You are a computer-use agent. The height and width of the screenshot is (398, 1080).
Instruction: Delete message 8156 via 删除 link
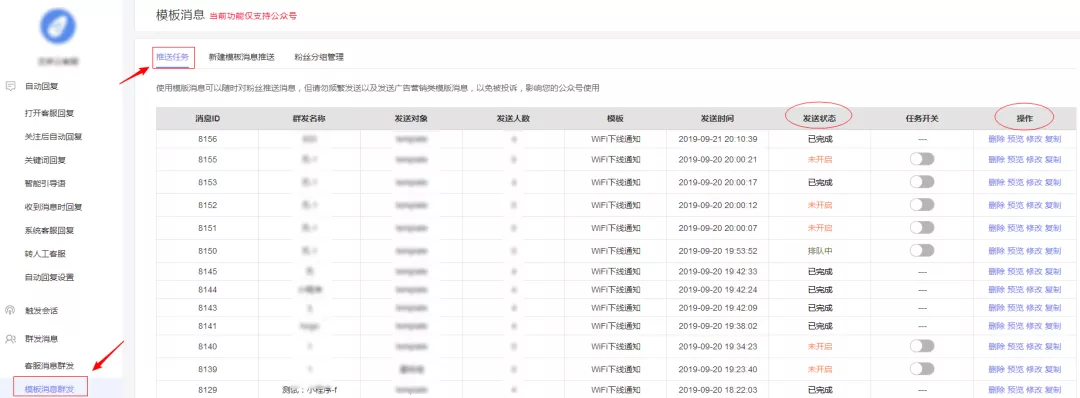click(996, 138)
